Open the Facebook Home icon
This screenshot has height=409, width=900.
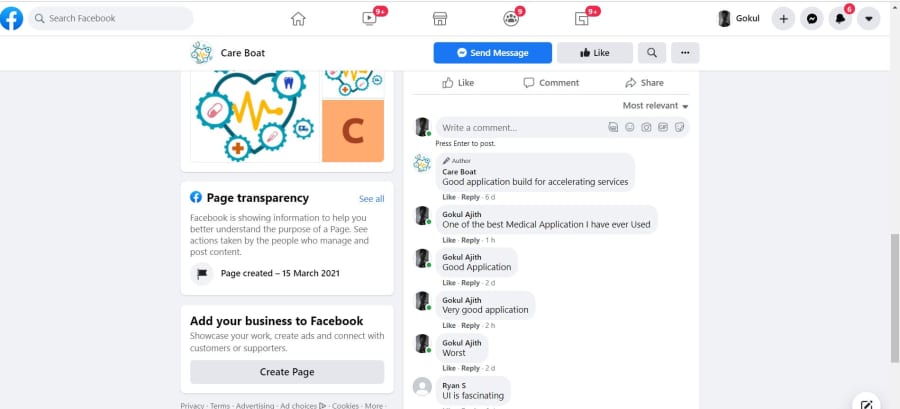click(x=298, y=19)
